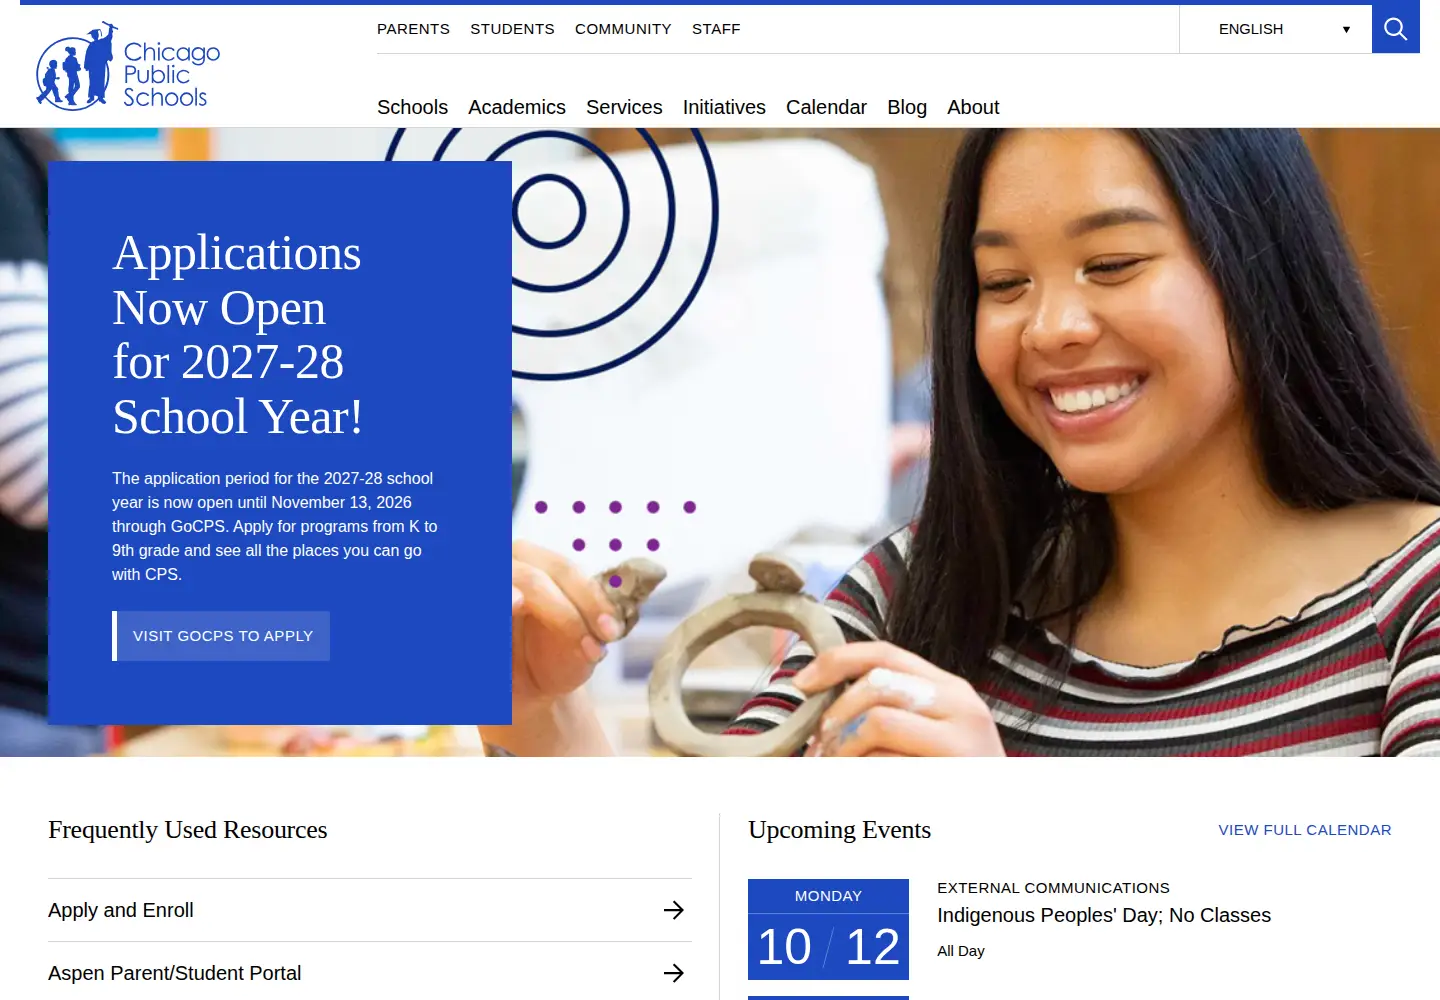
Task: Open the Aspen Parent/Student Portal link
Action: pos(370,973)
